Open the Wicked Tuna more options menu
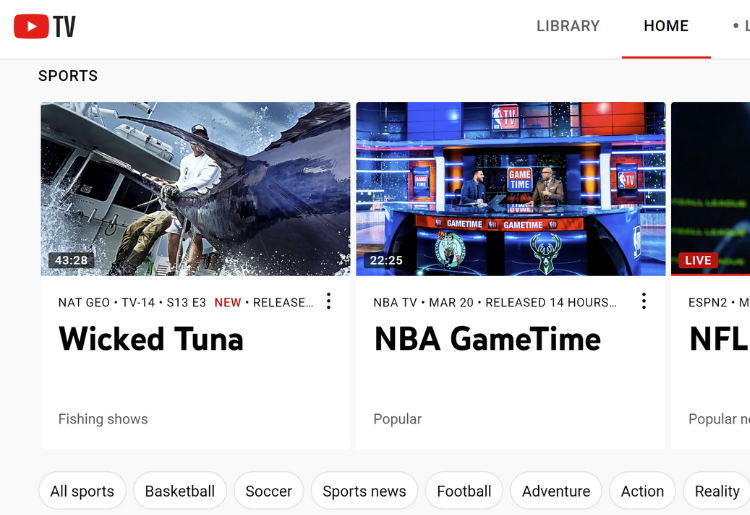This screenshot has height=515, width=750. tap(329, 301)
